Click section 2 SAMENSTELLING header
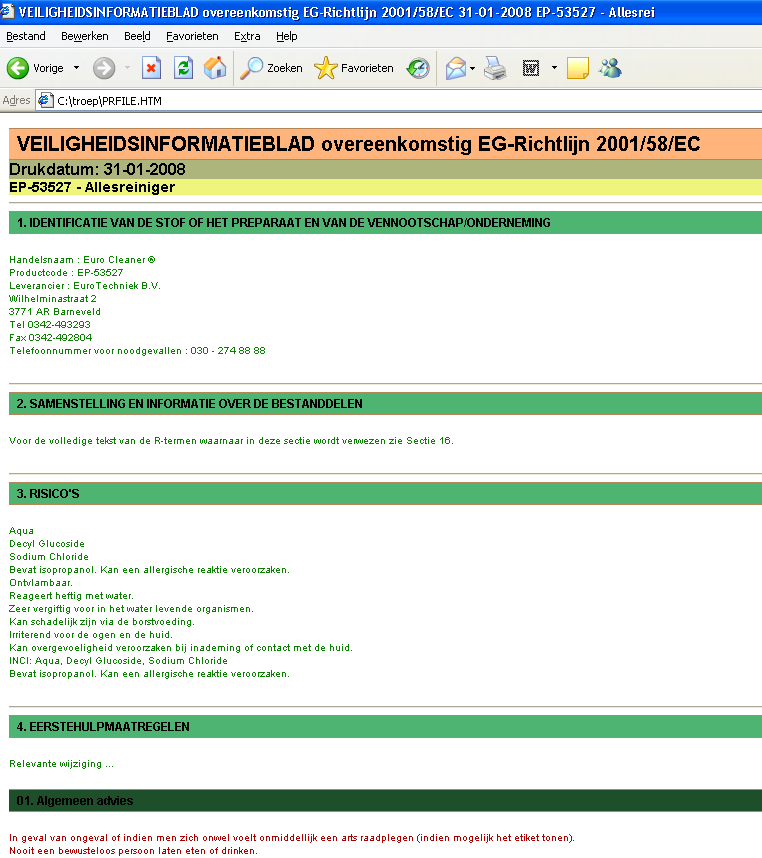This screenshot has height=858, width=762. click(x=385, y=404)
